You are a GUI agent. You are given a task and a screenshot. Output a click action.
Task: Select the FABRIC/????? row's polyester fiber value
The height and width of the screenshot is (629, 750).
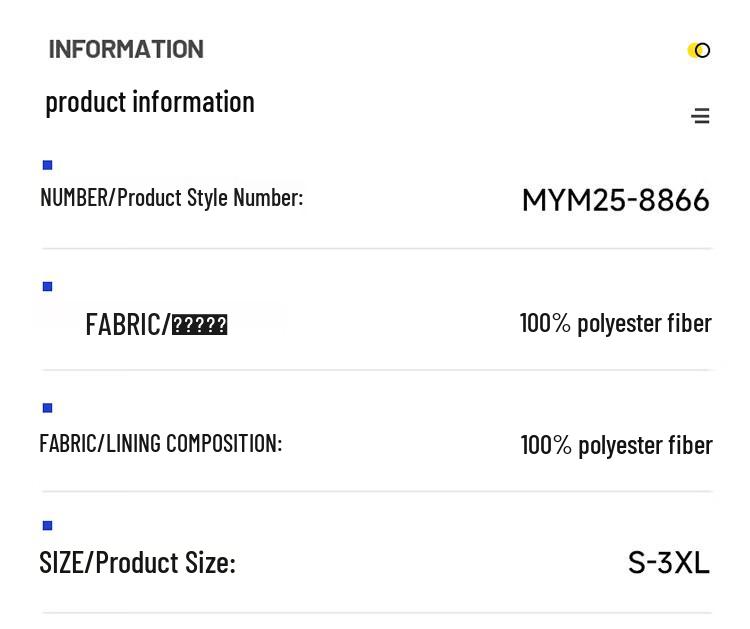click(615, 323)
